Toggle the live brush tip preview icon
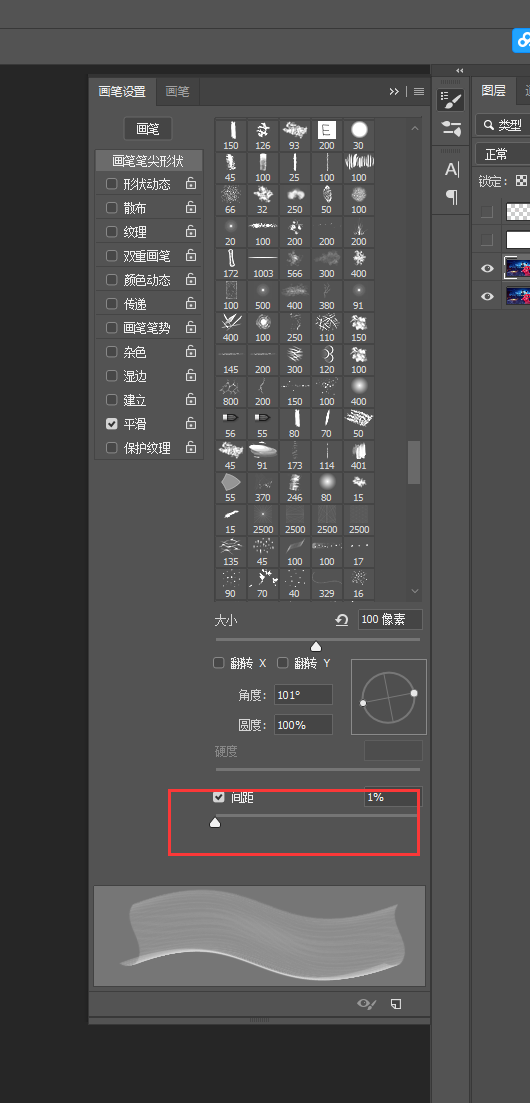530x1103 pixels. pyautogui.click(x=367, y=1004)
